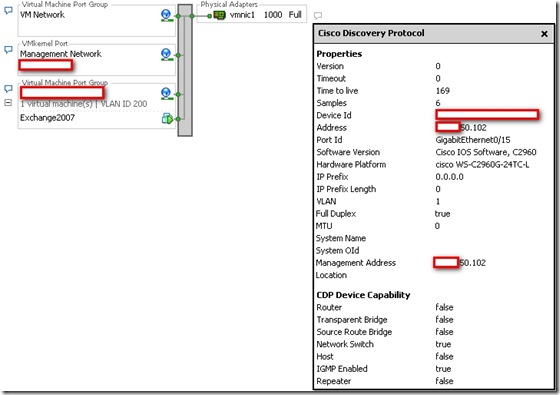Click the System Name property label
The height and width of the screenshot is (395, 560).
[341, 238]
